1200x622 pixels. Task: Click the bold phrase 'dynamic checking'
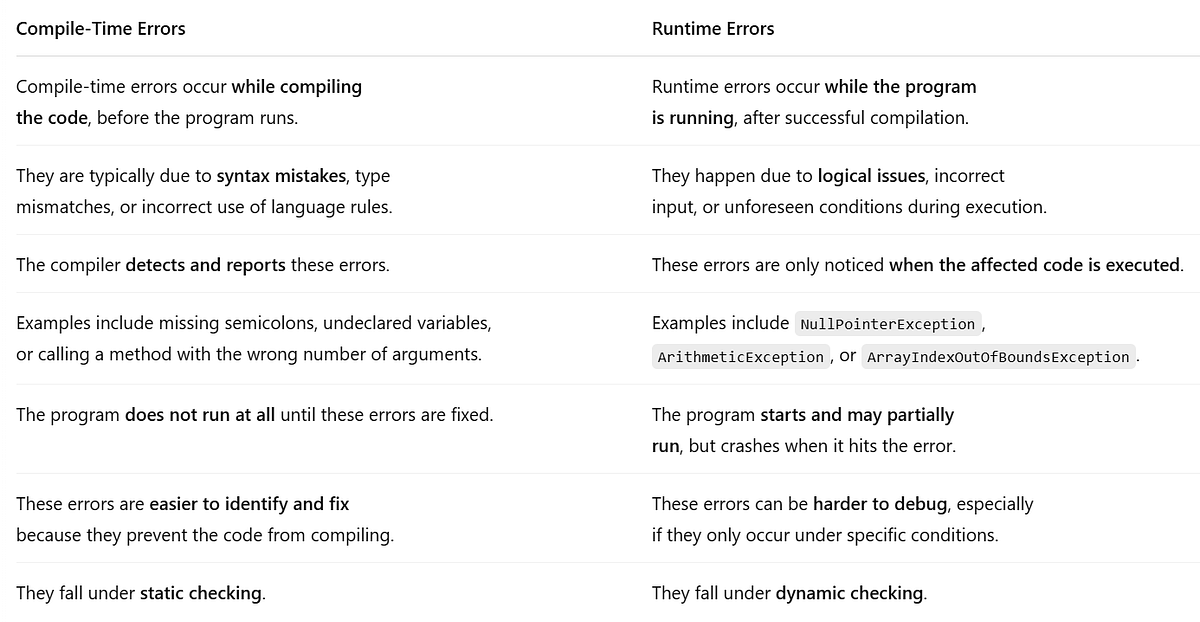click(849, 593)
